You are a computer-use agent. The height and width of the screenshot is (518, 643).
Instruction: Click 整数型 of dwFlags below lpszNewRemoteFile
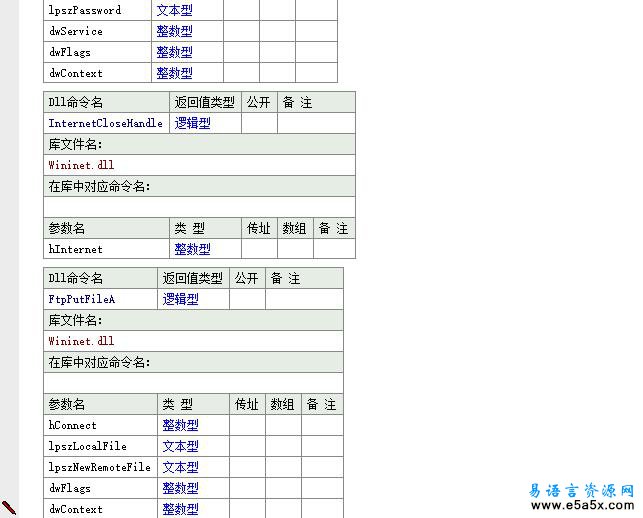click(180, 488)
